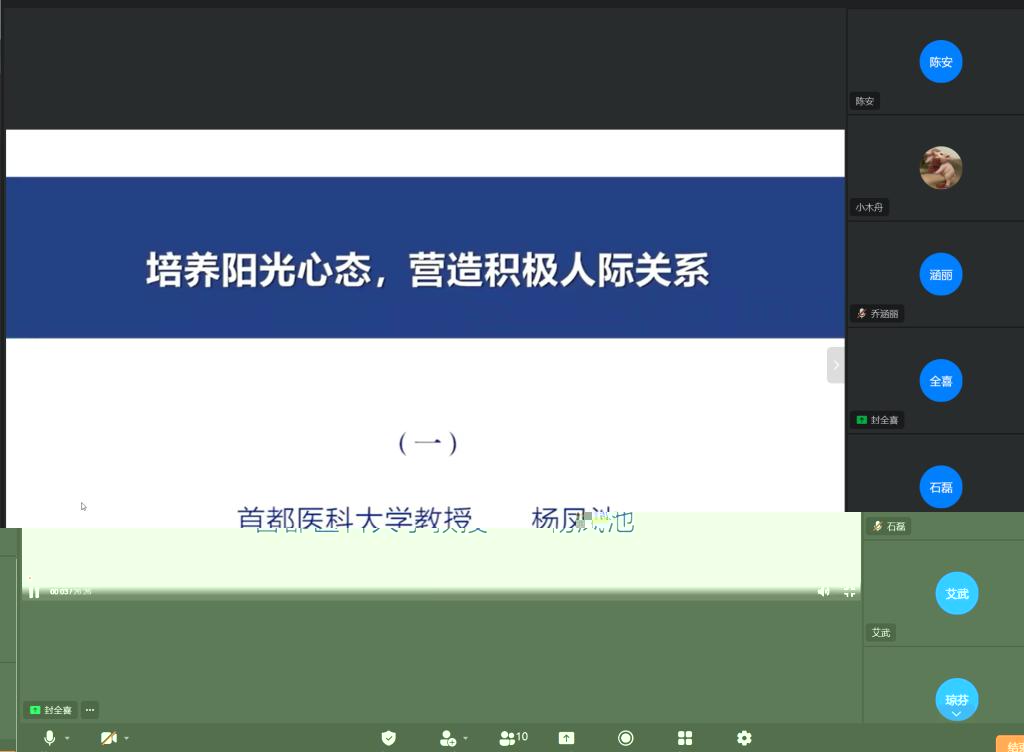Open camera options dropdown arrow
1024x752 pixels.
(127, 738)
